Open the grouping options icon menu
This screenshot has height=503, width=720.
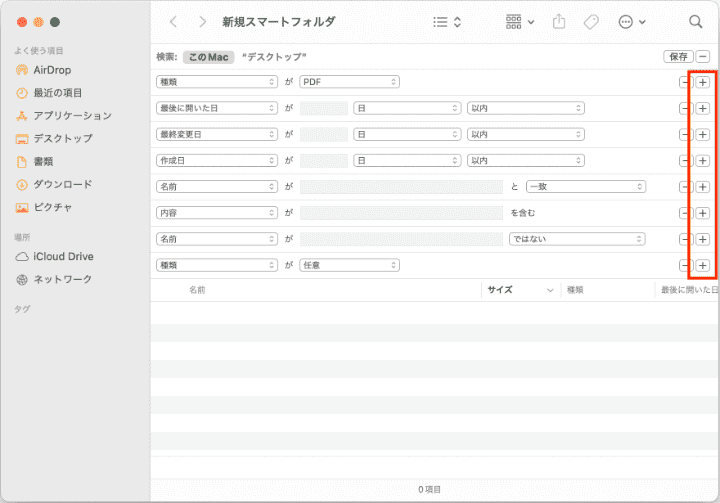tap(520, 21)
